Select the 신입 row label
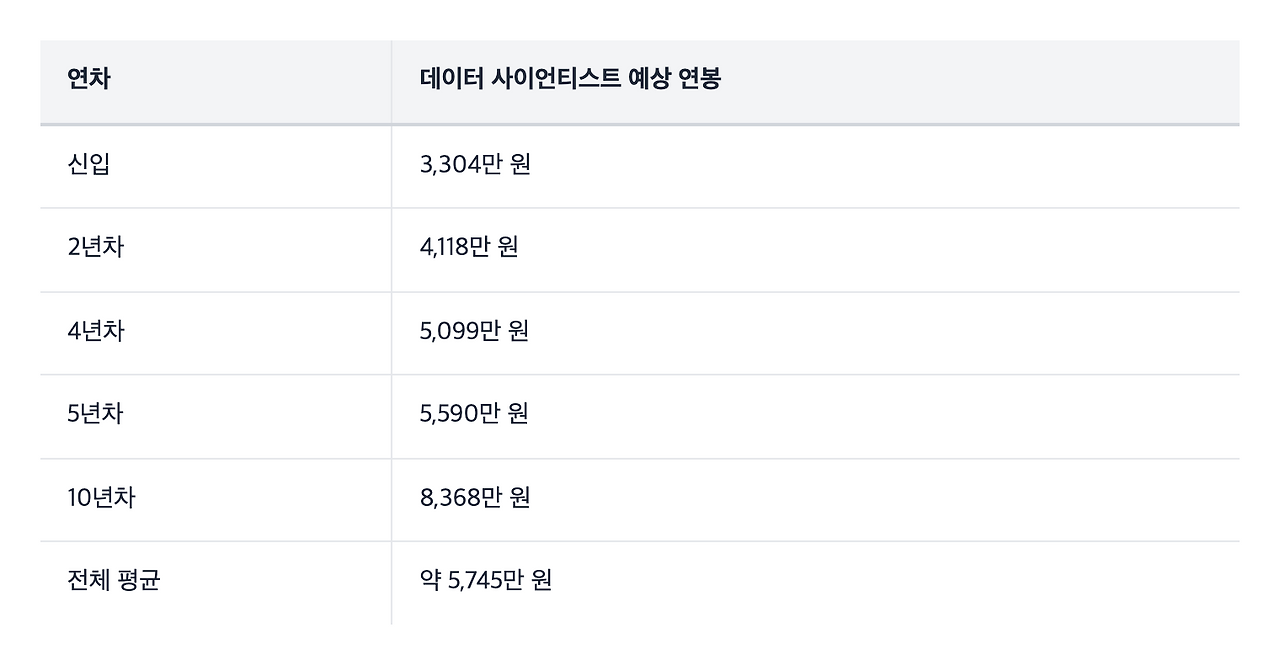 (x=89, y=164)
